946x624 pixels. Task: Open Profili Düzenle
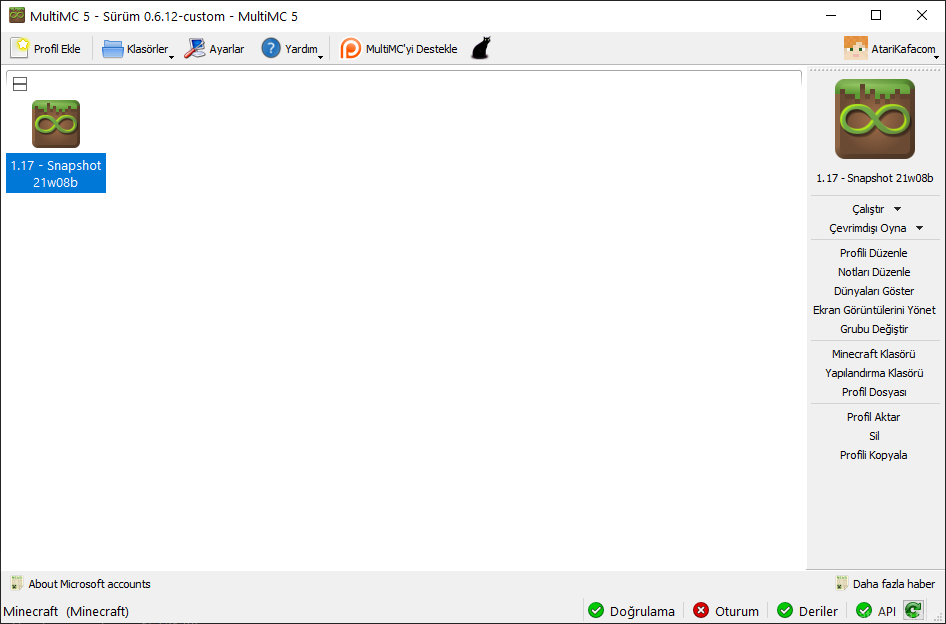[874, 253]
